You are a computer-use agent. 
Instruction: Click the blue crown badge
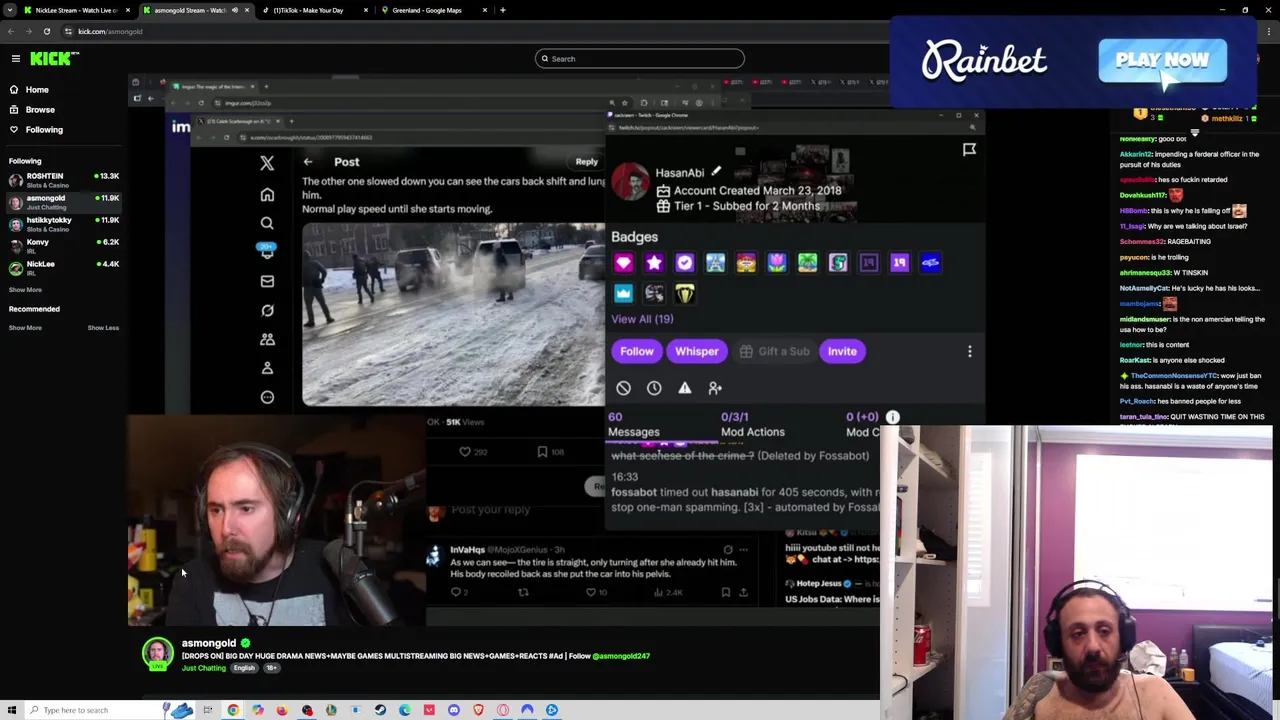pos(623,293)
